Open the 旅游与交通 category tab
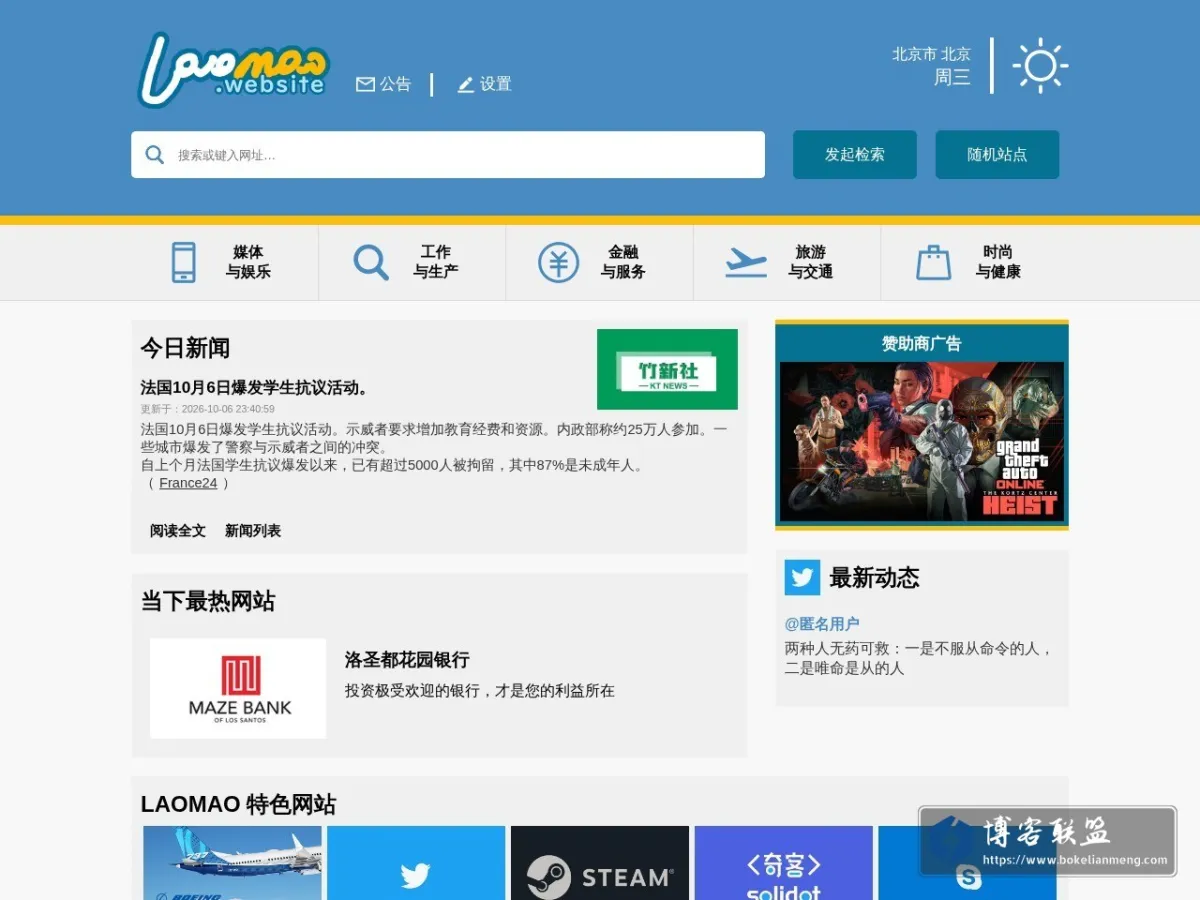Viewport: 1200px width, 900px height. point(787,262)
